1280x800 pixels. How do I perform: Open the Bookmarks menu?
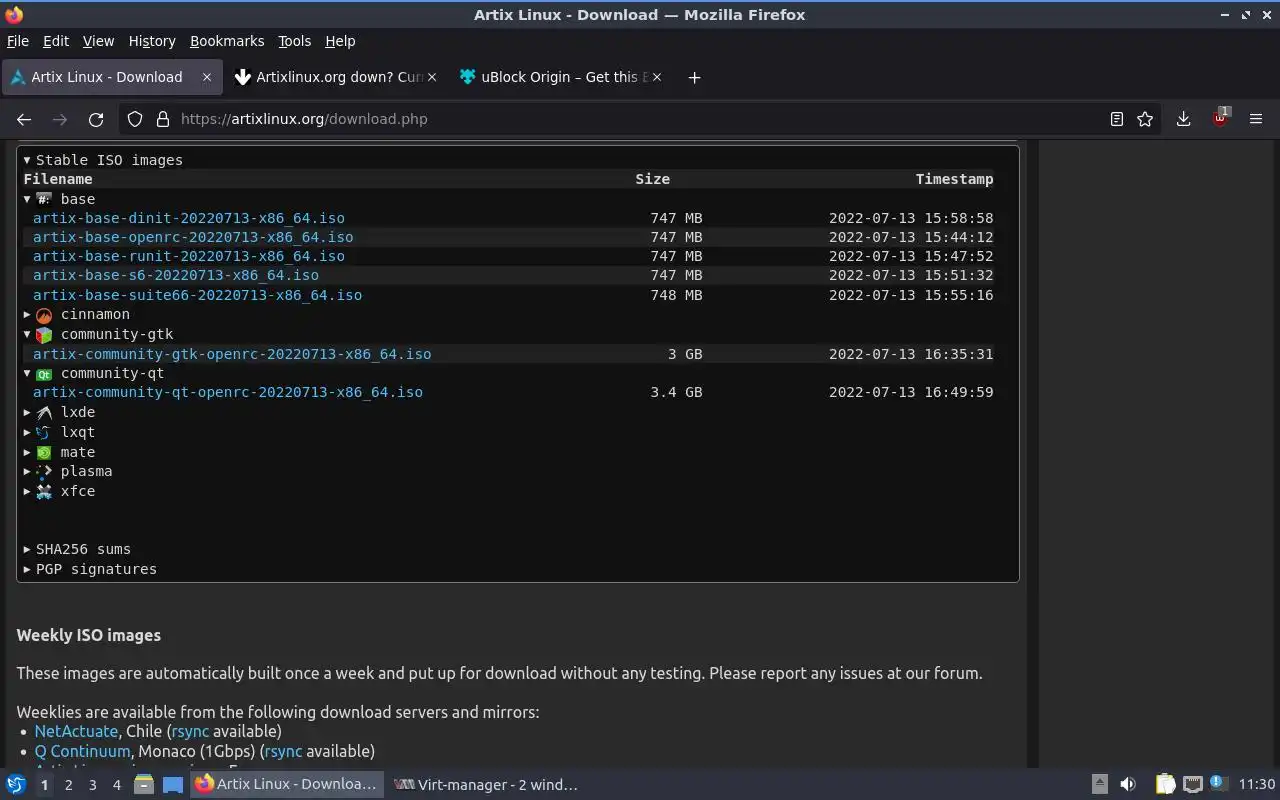point(227,41)
